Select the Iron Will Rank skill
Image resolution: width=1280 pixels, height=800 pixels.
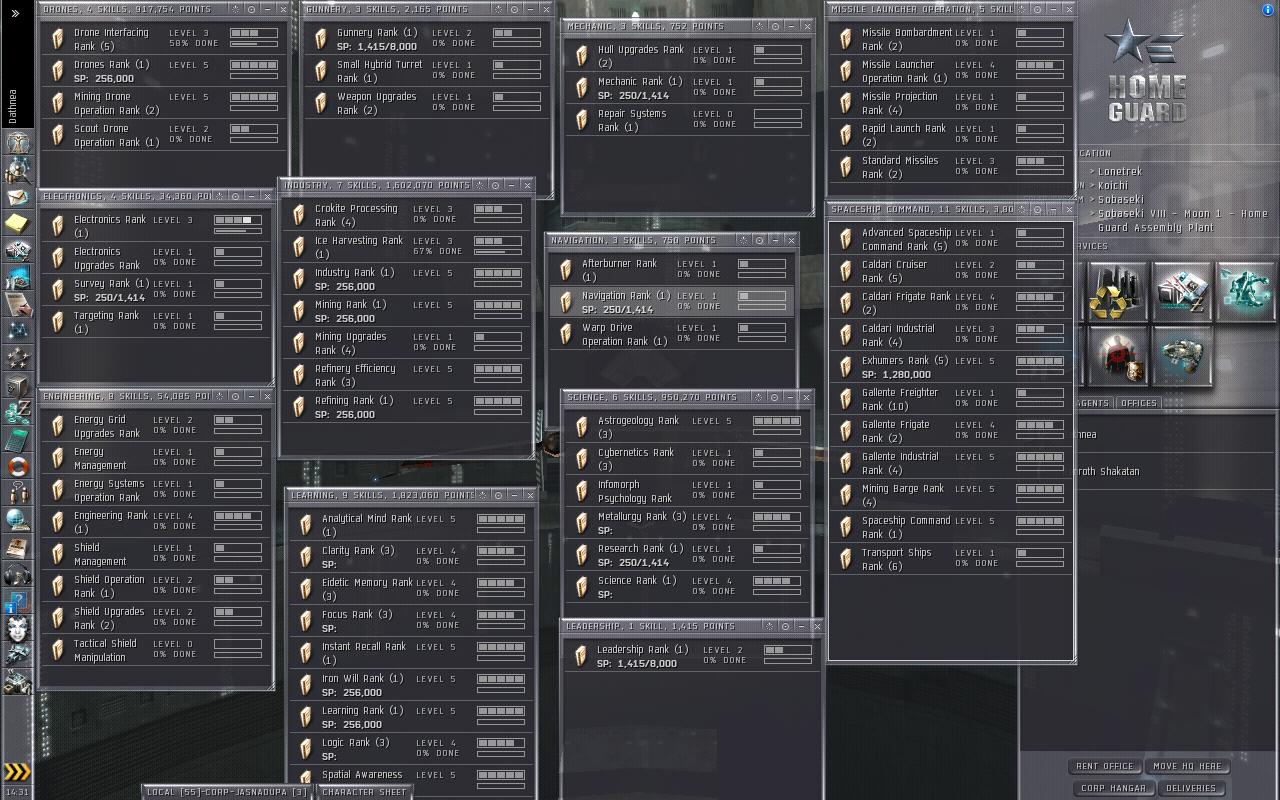[412, 685]
